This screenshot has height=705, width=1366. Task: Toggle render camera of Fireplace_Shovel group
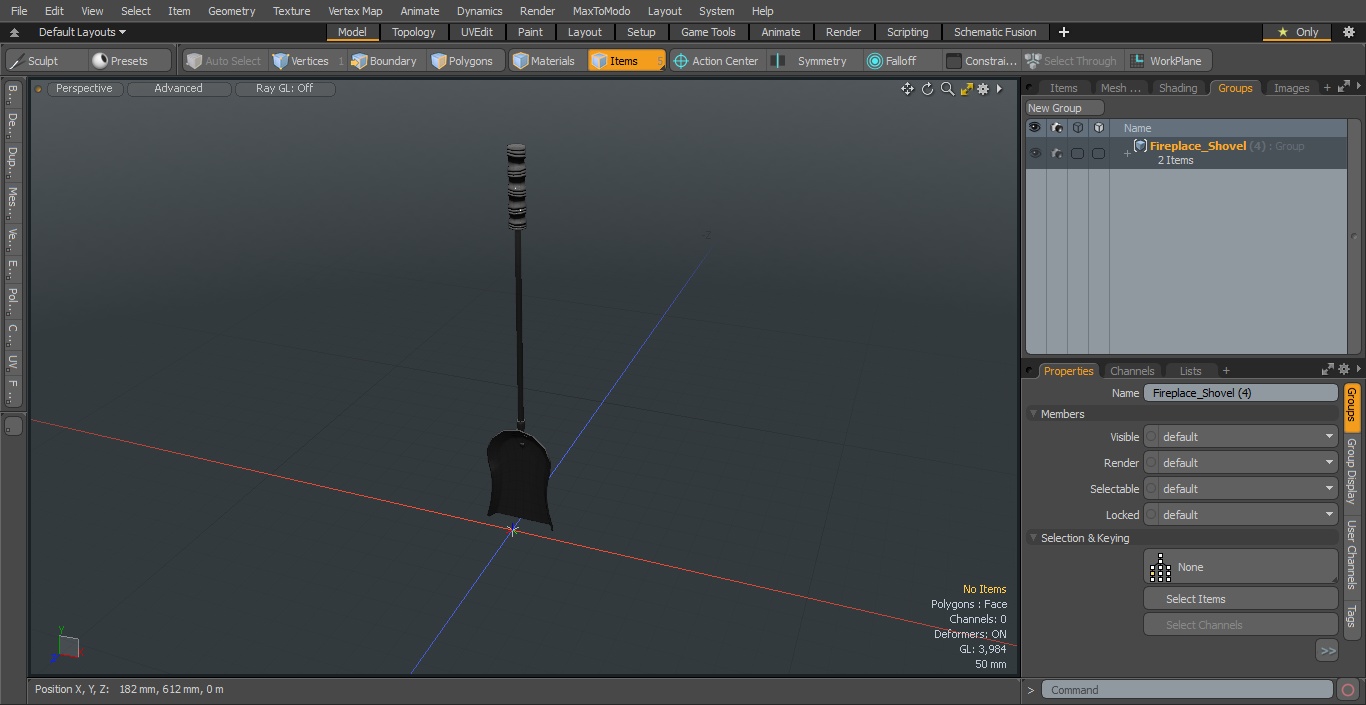pyautogui.click(x=1056, y=153)
